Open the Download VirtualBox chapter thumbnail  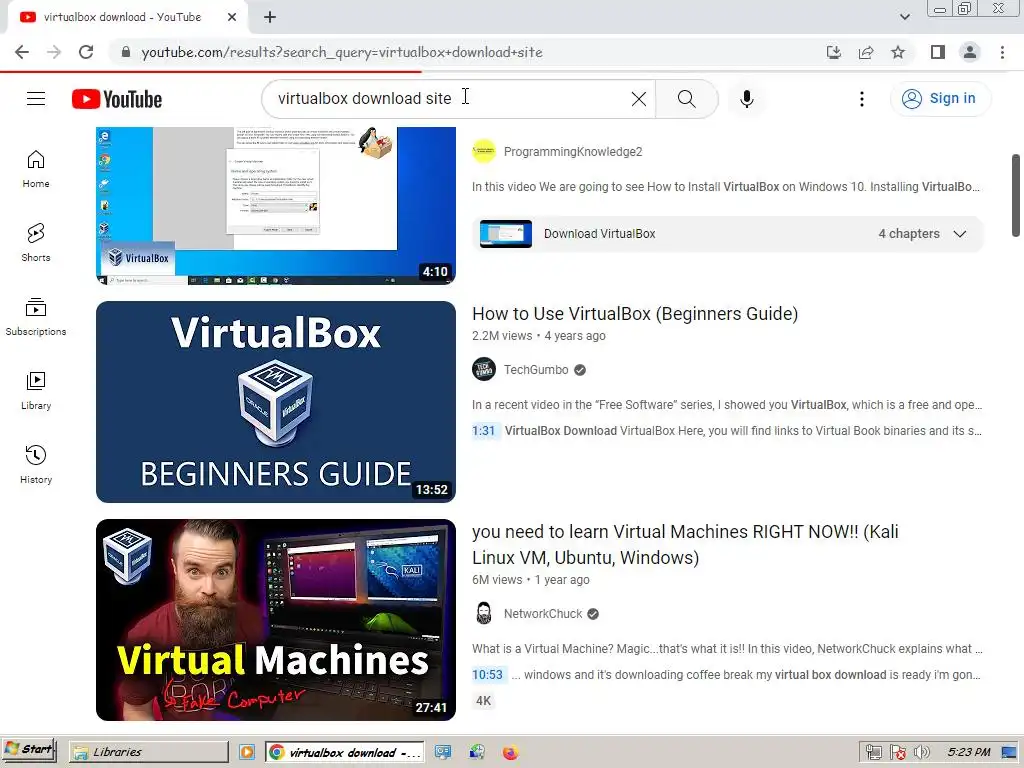pos(505,234)
